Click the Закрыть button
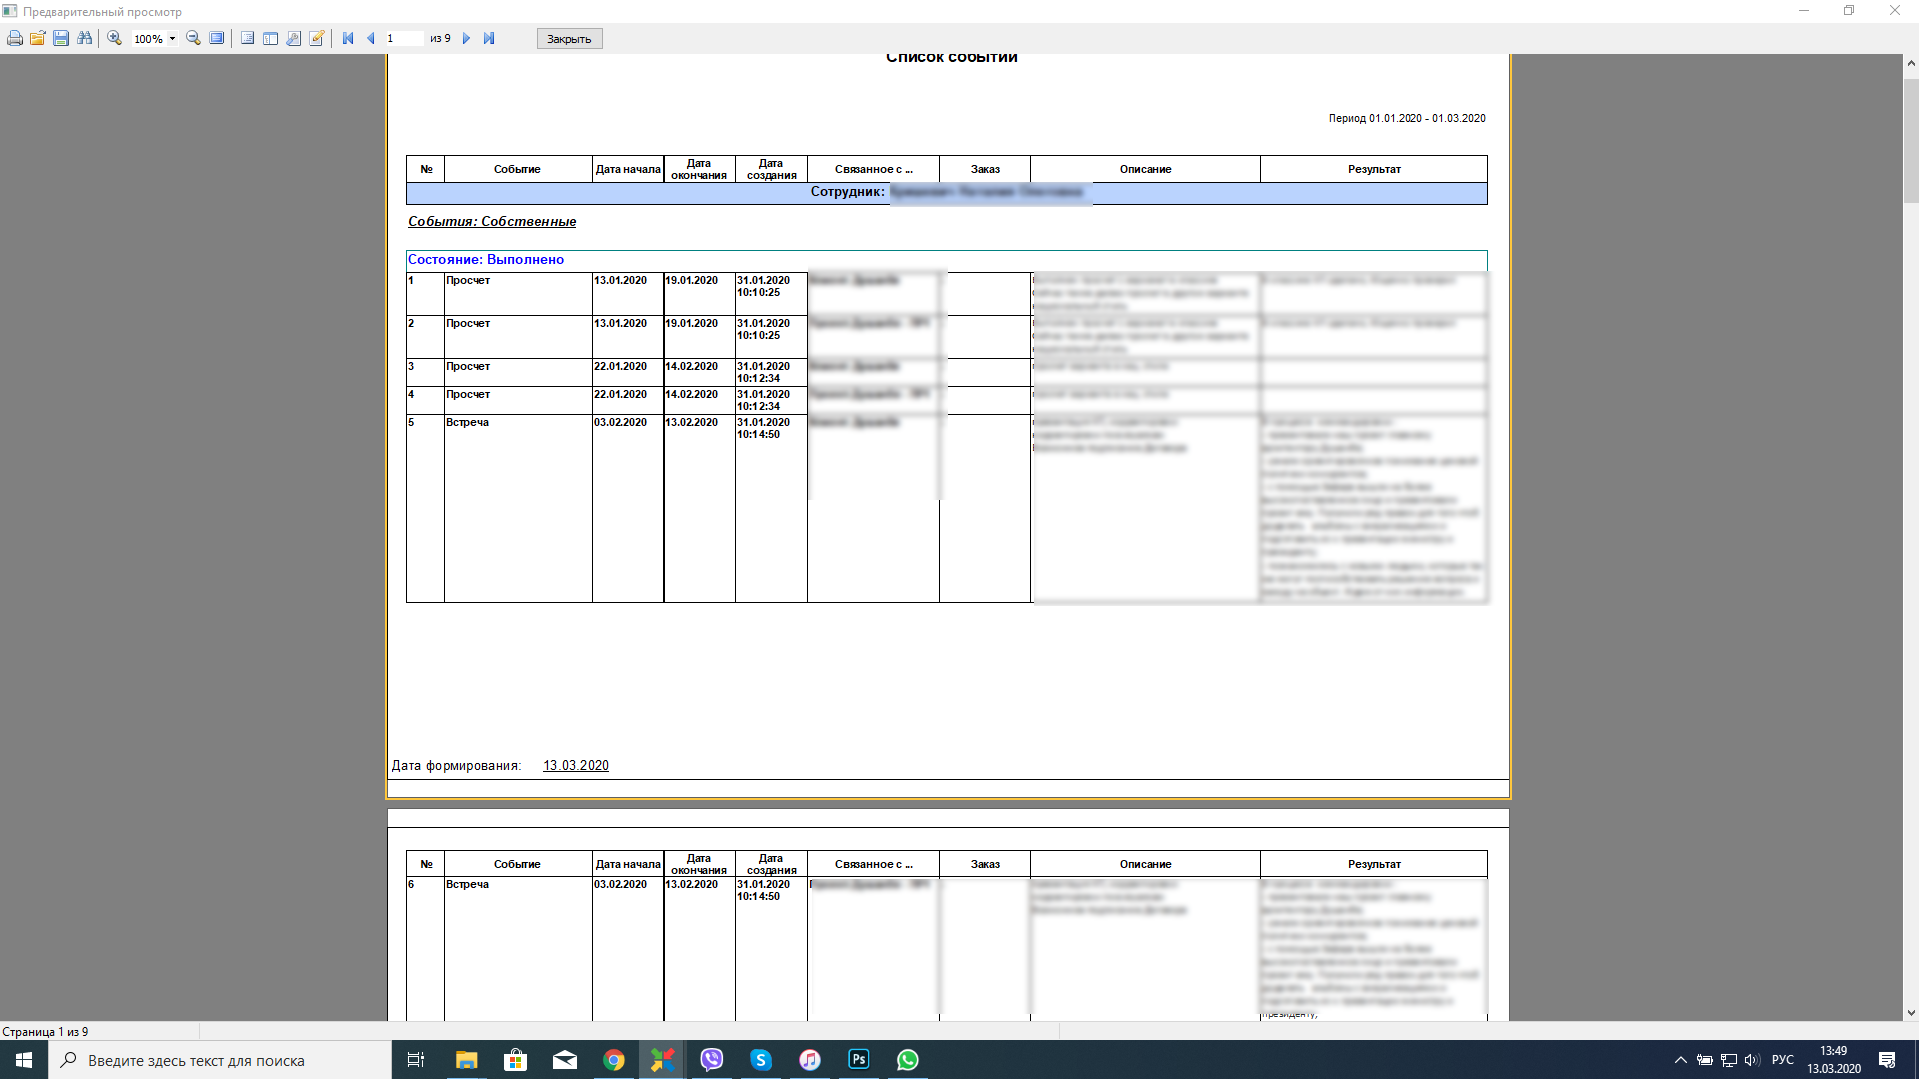The image size is (1919, 1079). point(569,39)
